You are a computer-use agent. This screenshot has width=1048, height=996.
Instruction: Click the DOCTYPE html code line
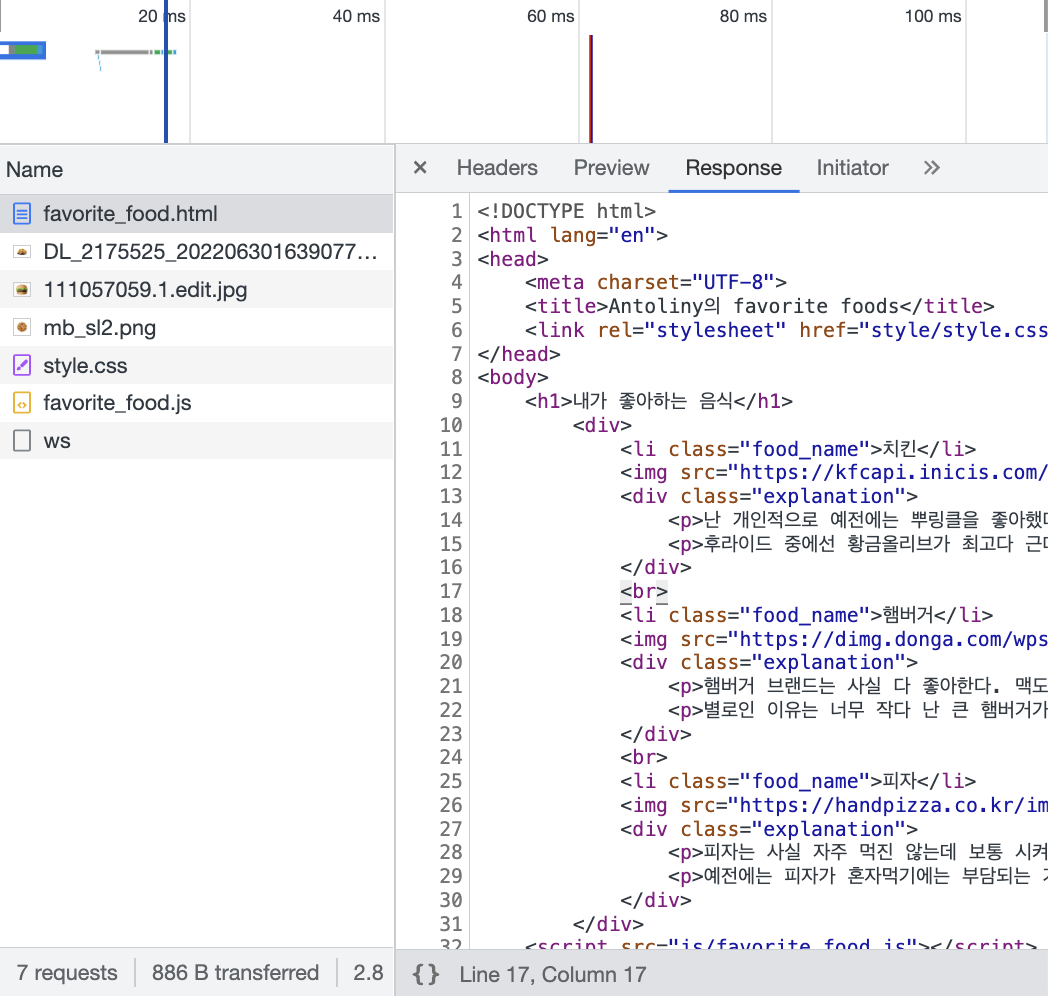click(x=566, y=211)
